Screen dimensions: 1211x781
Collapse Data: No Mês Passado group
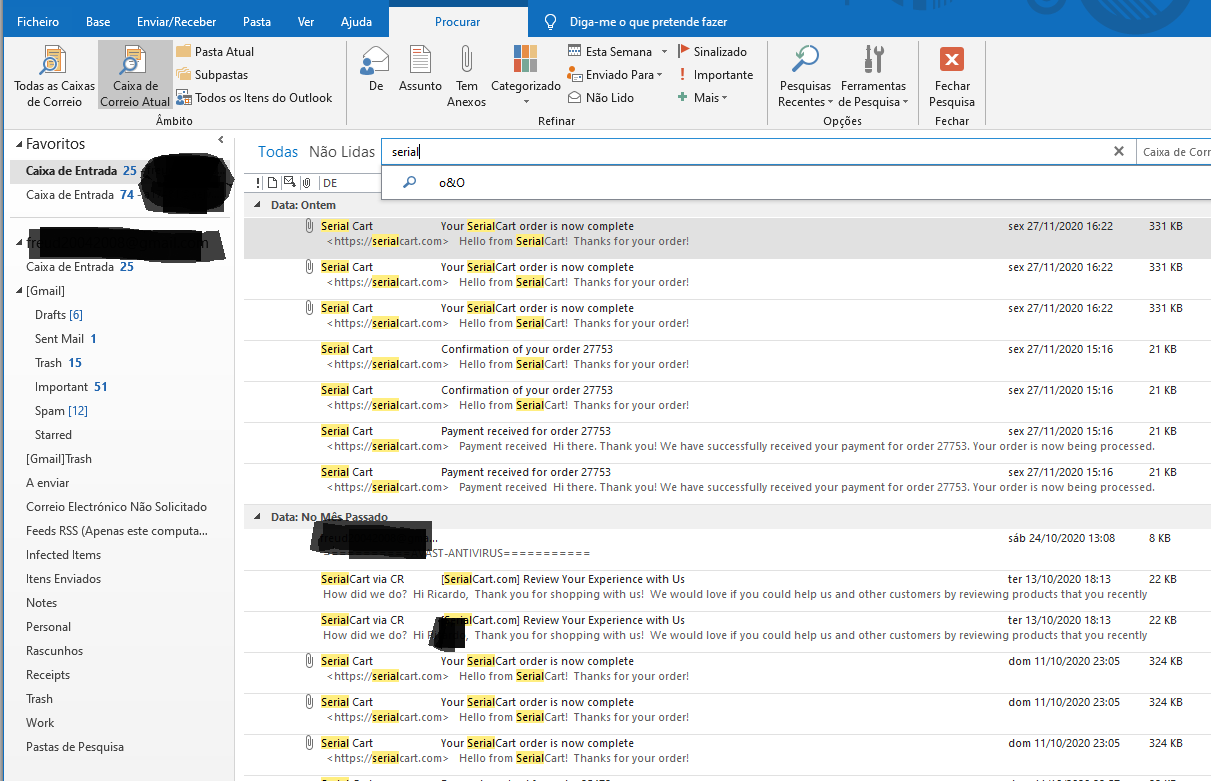[258, 518]
